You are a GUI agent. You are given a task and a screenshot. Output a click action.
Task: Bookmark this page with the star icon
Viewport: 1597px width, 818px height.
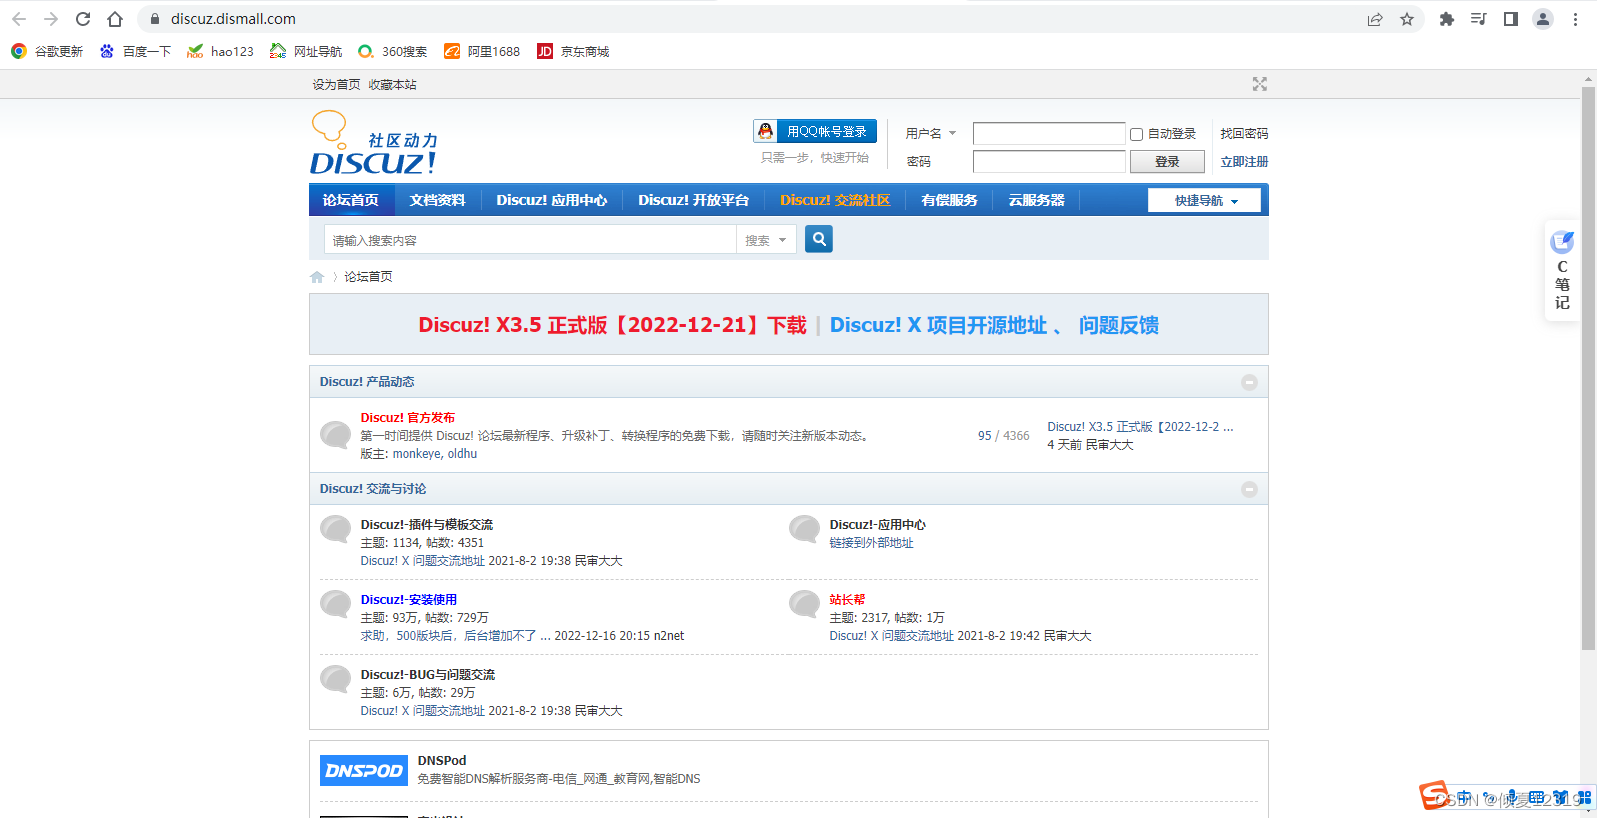tap(1407, 19)
